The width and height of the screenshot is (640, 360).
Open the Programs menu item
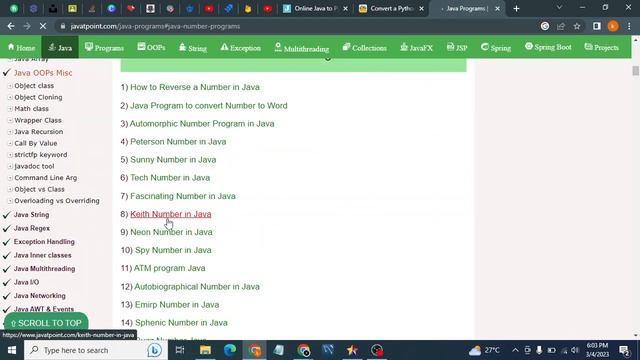click(104, 47)
